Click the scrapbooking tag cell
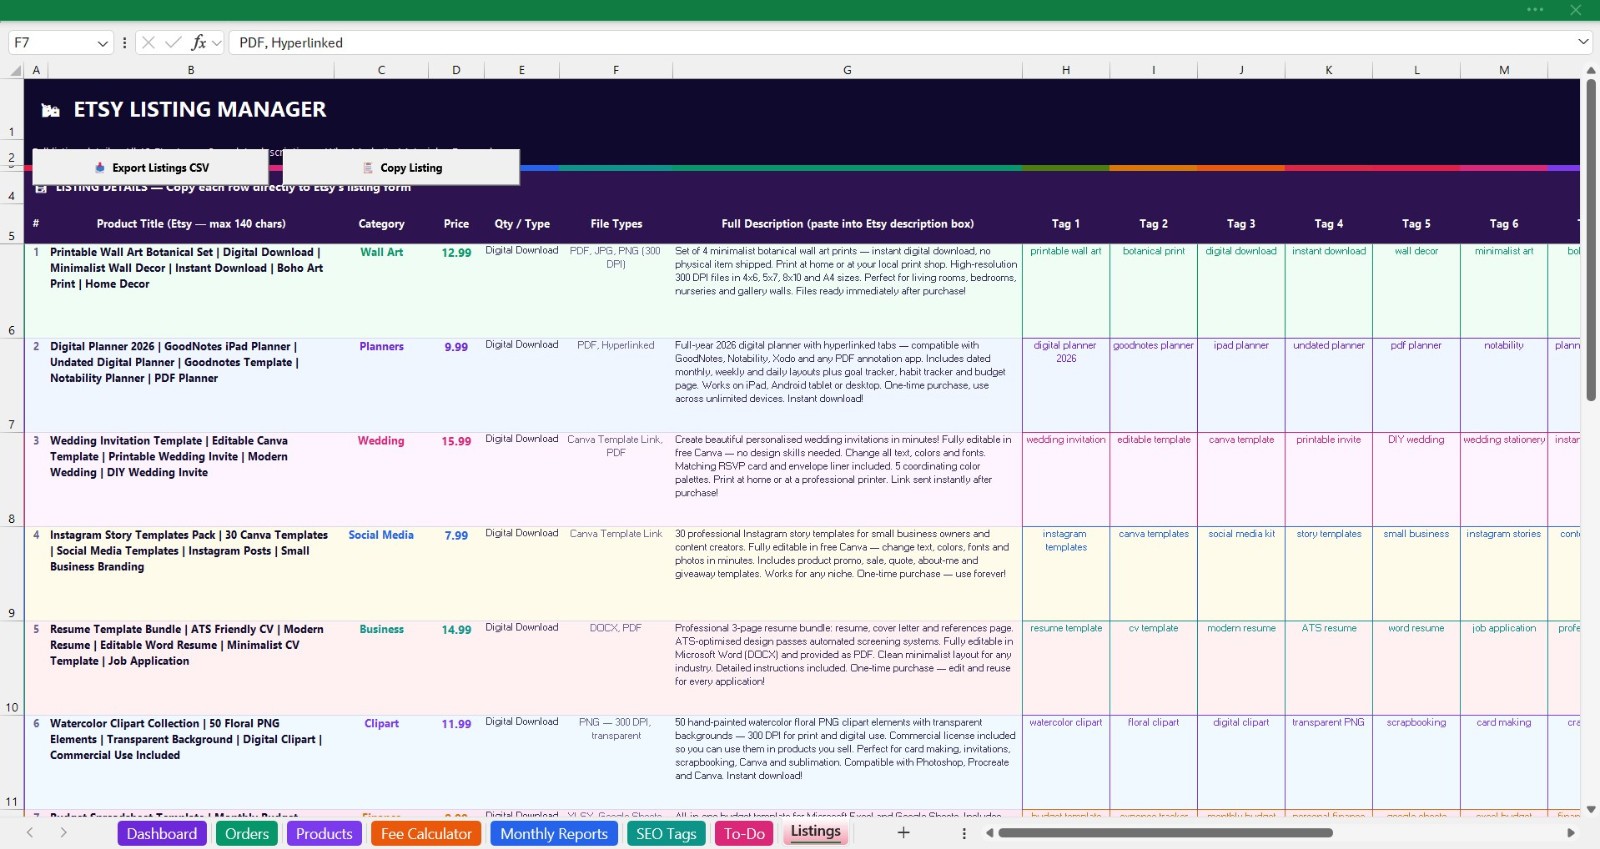The height and width of the screenshot is (849, 1600). (1416, 761)
